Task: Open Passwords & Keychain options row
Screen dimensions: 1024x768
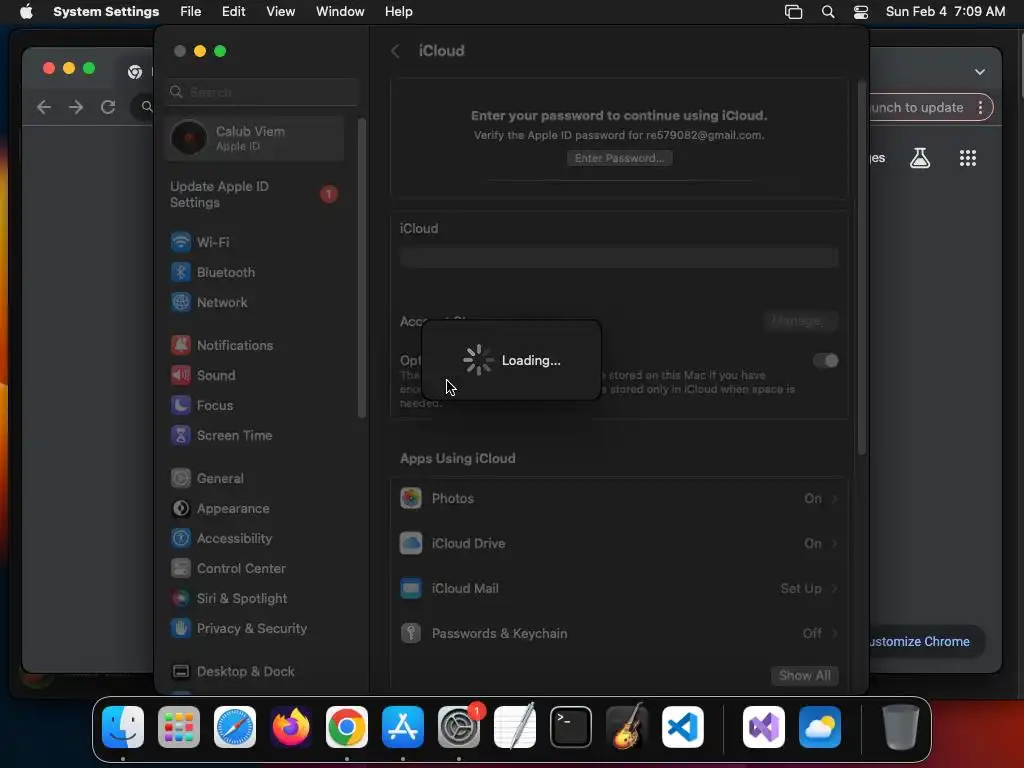Action: click(x=618, y=633)
